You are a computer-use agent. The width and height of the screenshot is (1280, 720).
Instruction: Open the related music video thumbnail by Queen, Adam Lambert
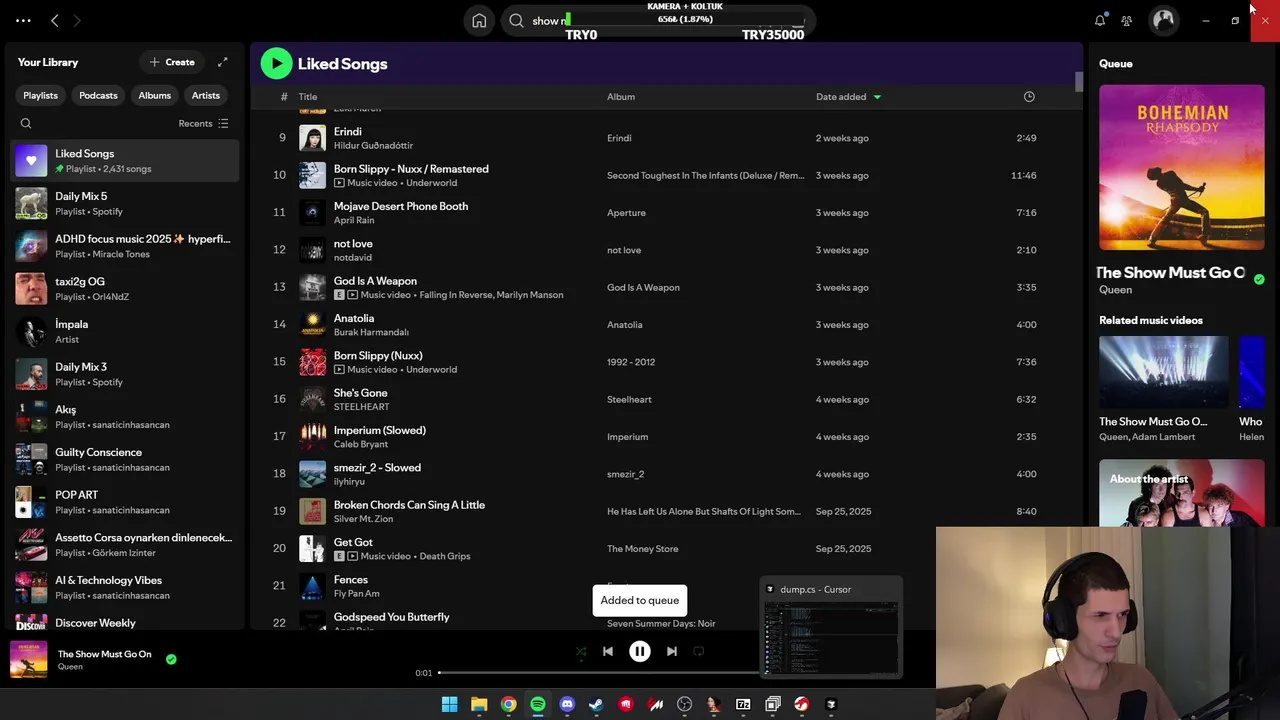coord(1164,372)
